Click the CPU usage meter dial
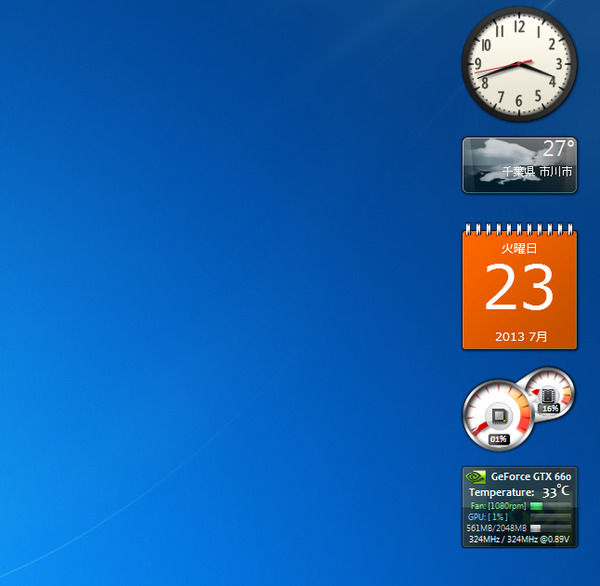Image resolution: width=600 pixels, height=586 pixels. pyautogui.click(x=498, y=415)
